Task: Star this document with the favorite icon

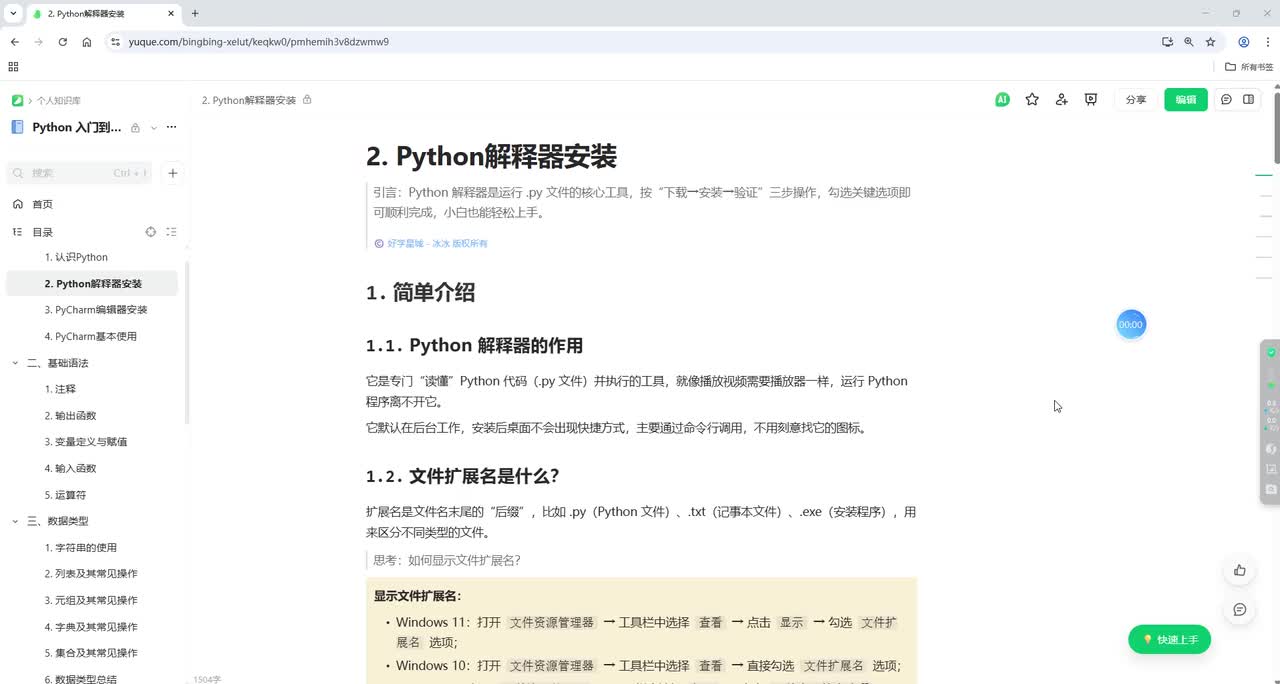Action: [x=1032, y=100]
